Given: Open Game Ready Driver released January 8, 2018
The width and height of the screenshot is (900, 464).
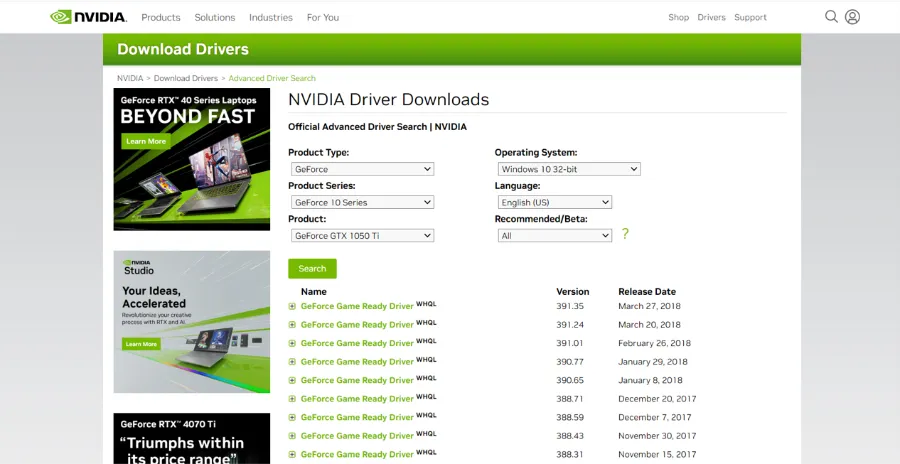Looking at the screenshot, I should click(x=357, y=380).
